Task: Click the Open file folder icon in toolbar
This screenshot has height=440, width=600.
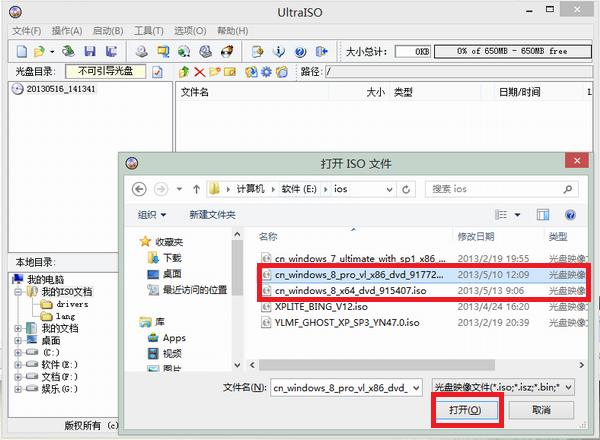Action: [x=39, y=51]
